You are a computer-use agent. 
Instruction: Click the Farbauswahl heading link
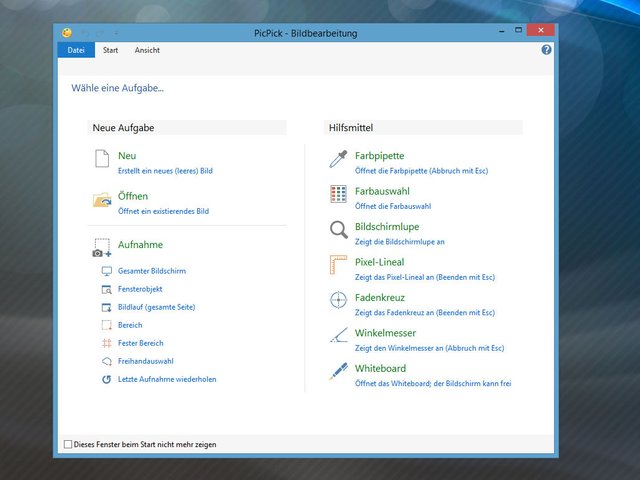point(382,191)
